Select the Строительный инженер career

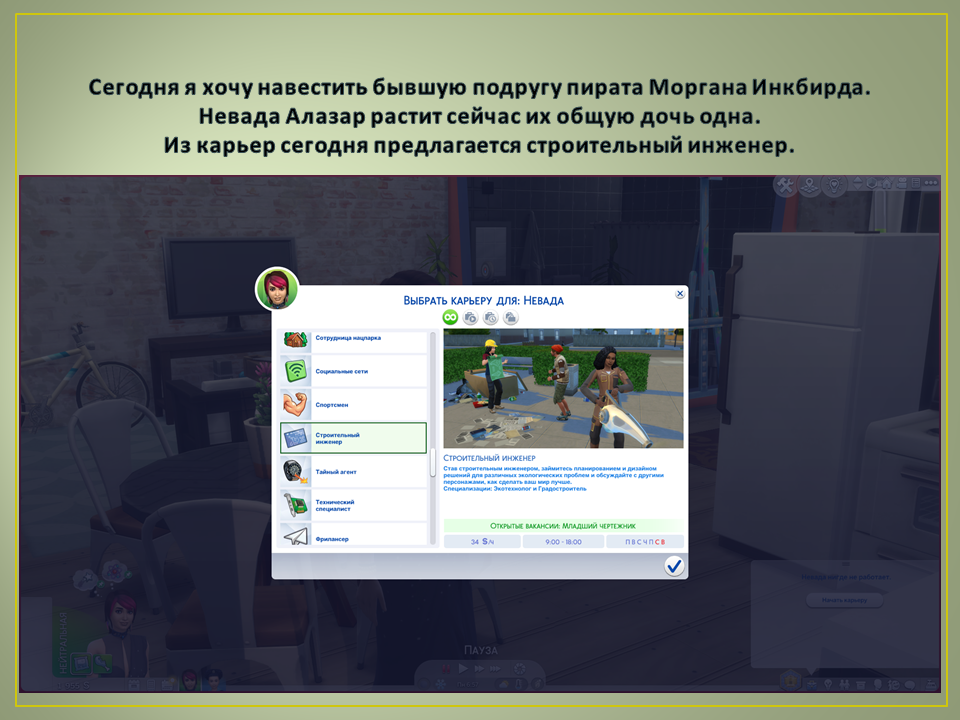click(x=353, y=438)
